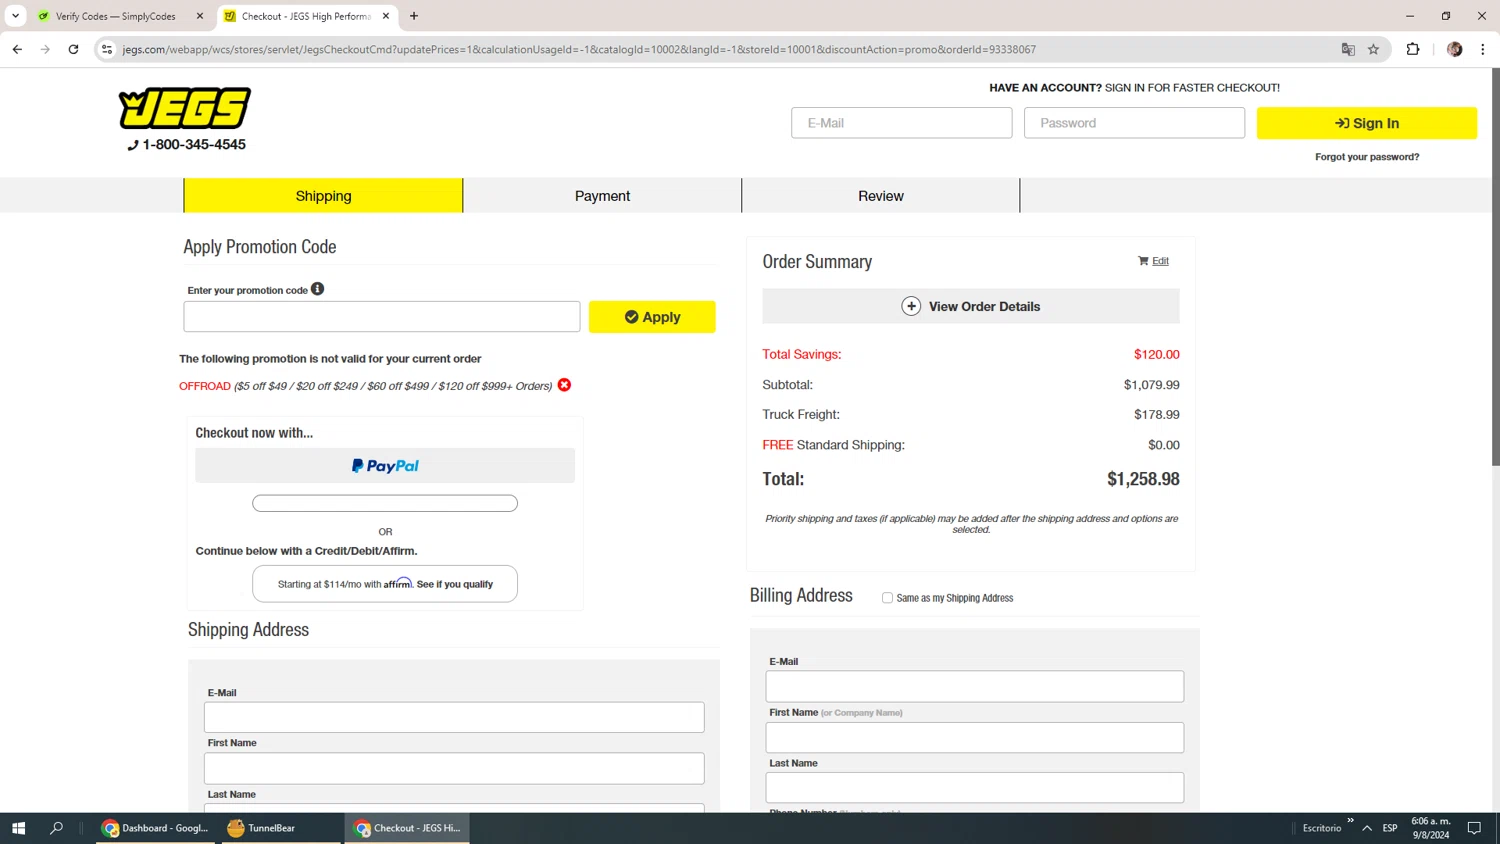Expand View Order Details
Screen dimensions: 1500x844
click(971, 306)
